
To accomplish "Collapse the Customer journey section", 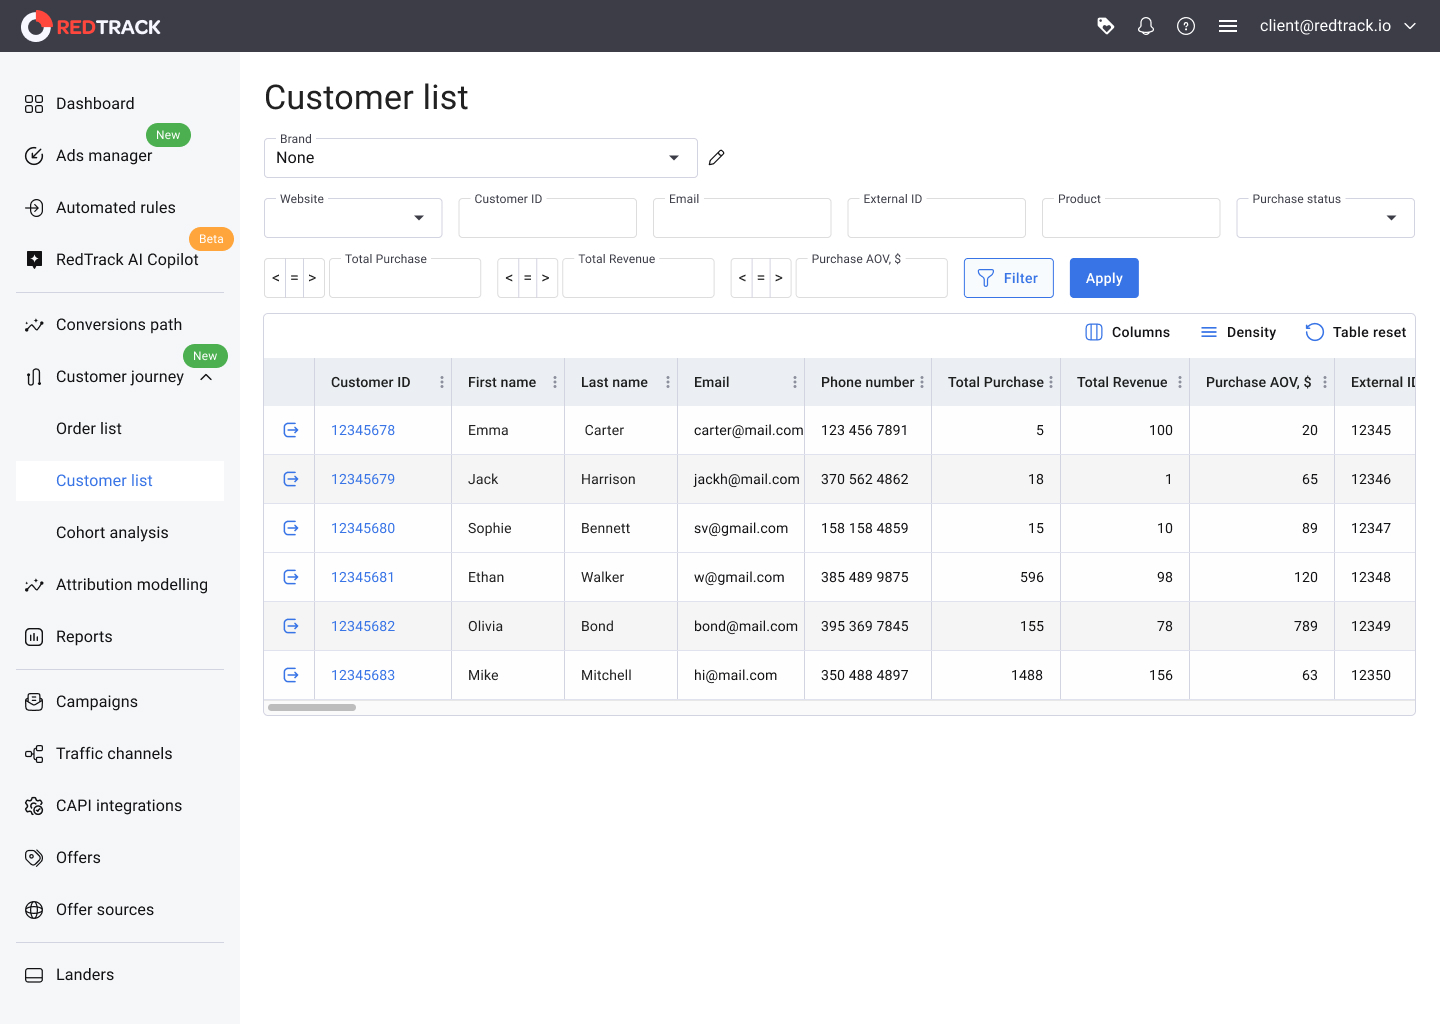I will [206, 377].
